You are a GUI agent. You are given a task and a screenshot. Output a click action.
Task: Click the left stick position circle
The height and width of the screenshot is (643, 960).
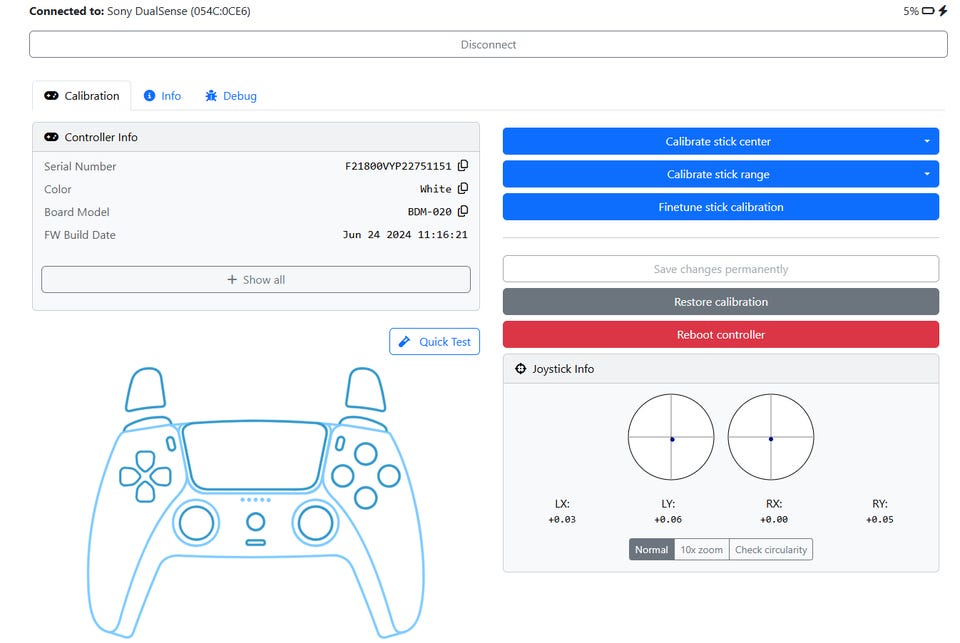point(671,437)
